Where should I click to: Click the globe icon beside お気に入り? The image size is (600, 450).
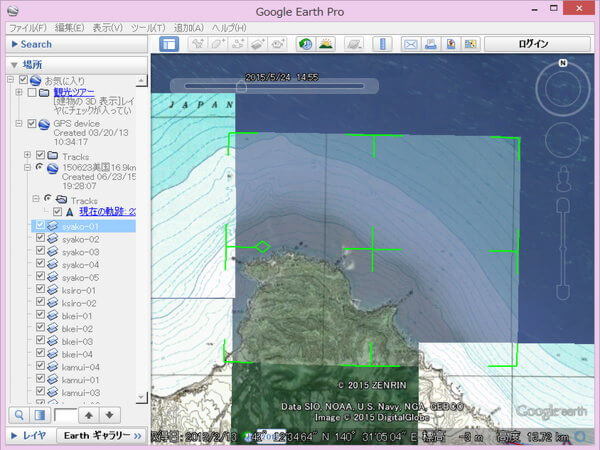tap(36, 80)
